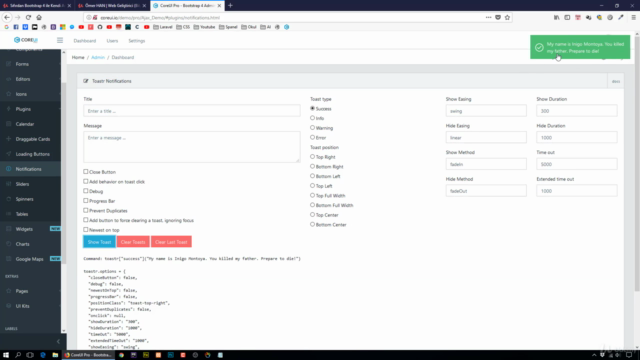
Task: Click the Show Toast button
Action: point(99,242)
